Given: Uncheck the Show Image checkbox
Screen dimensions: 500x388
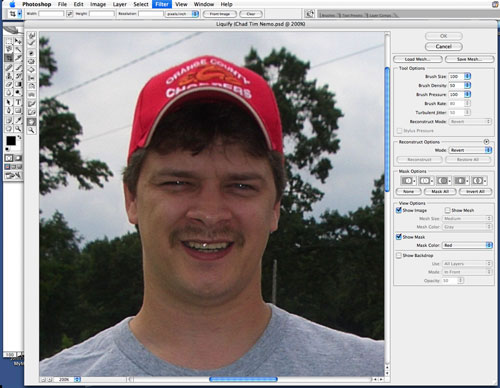Looking at the screenshot, I should (398, 210).
